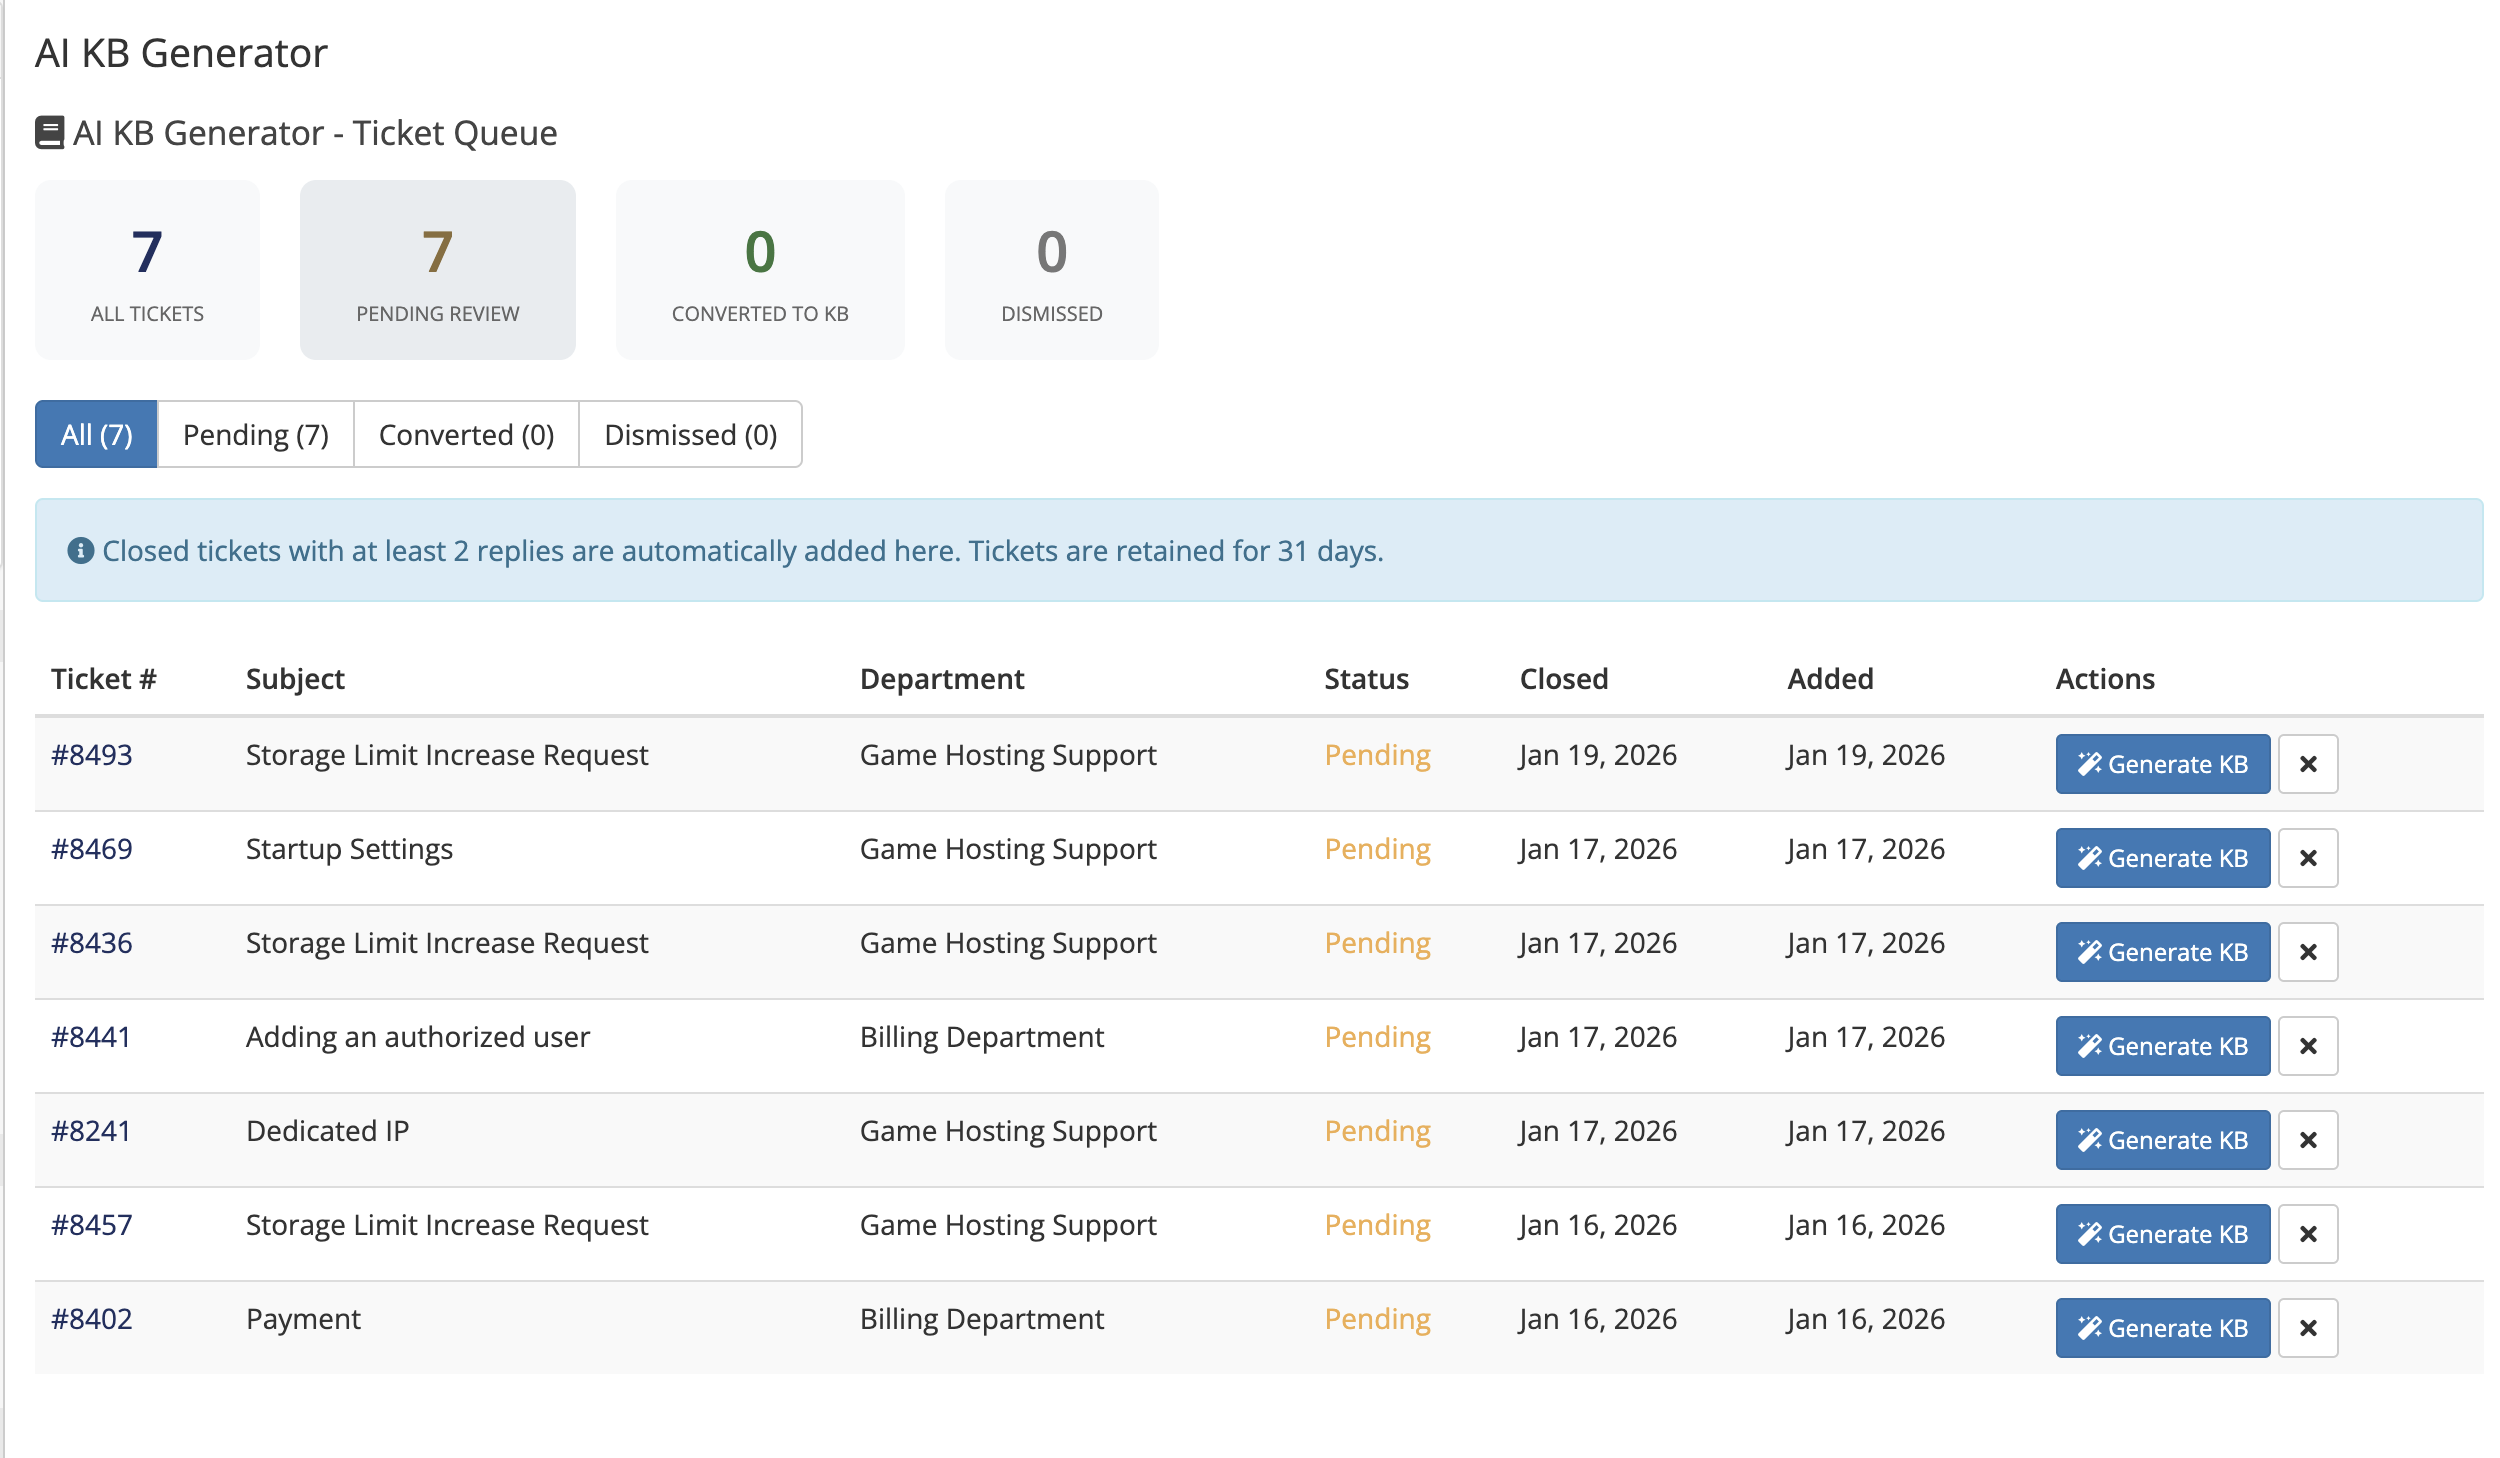This screenshot has height=1458, width=2500.
Task: Generate KB for Payment ticket
Action: point(2162,1328)
